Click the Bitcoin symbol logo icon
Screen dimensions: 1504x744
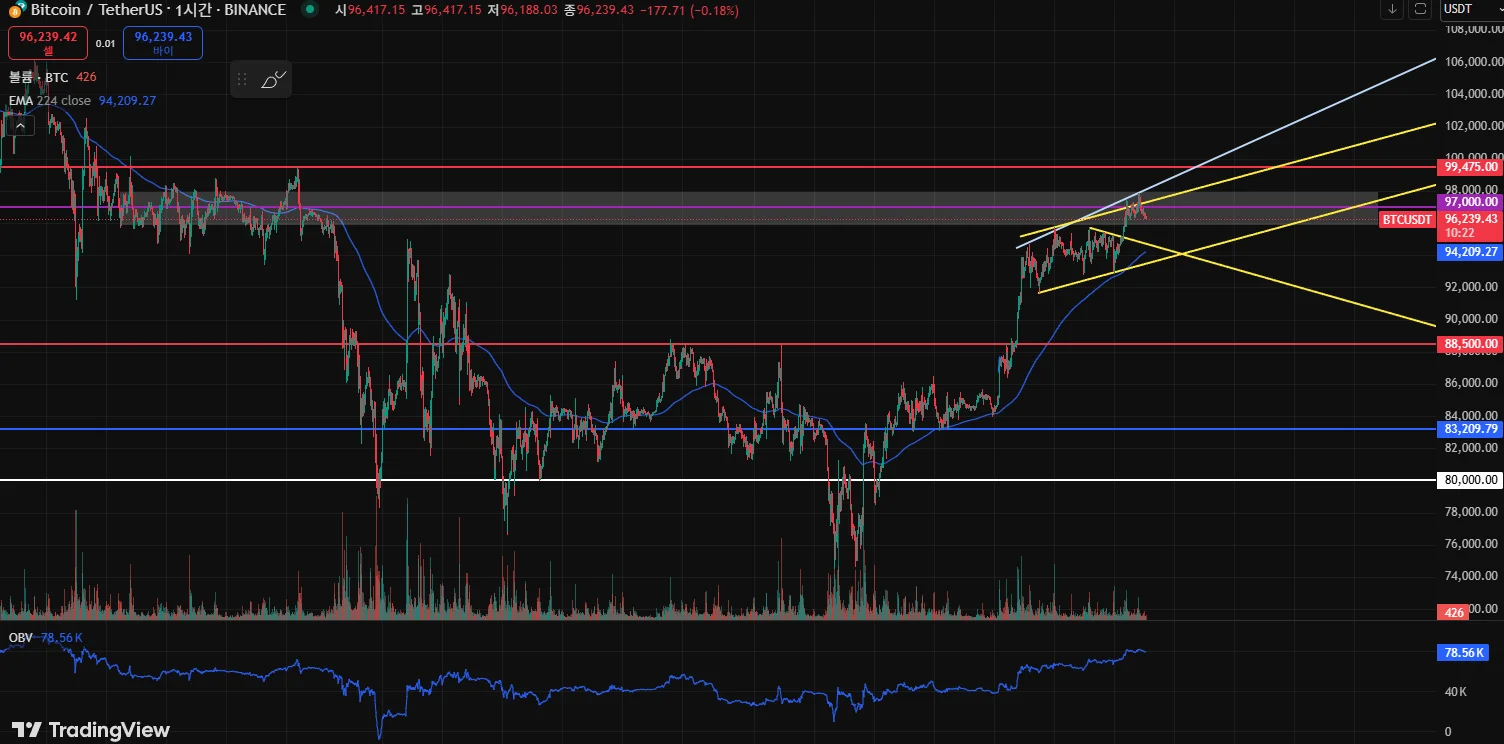[17, 9]
